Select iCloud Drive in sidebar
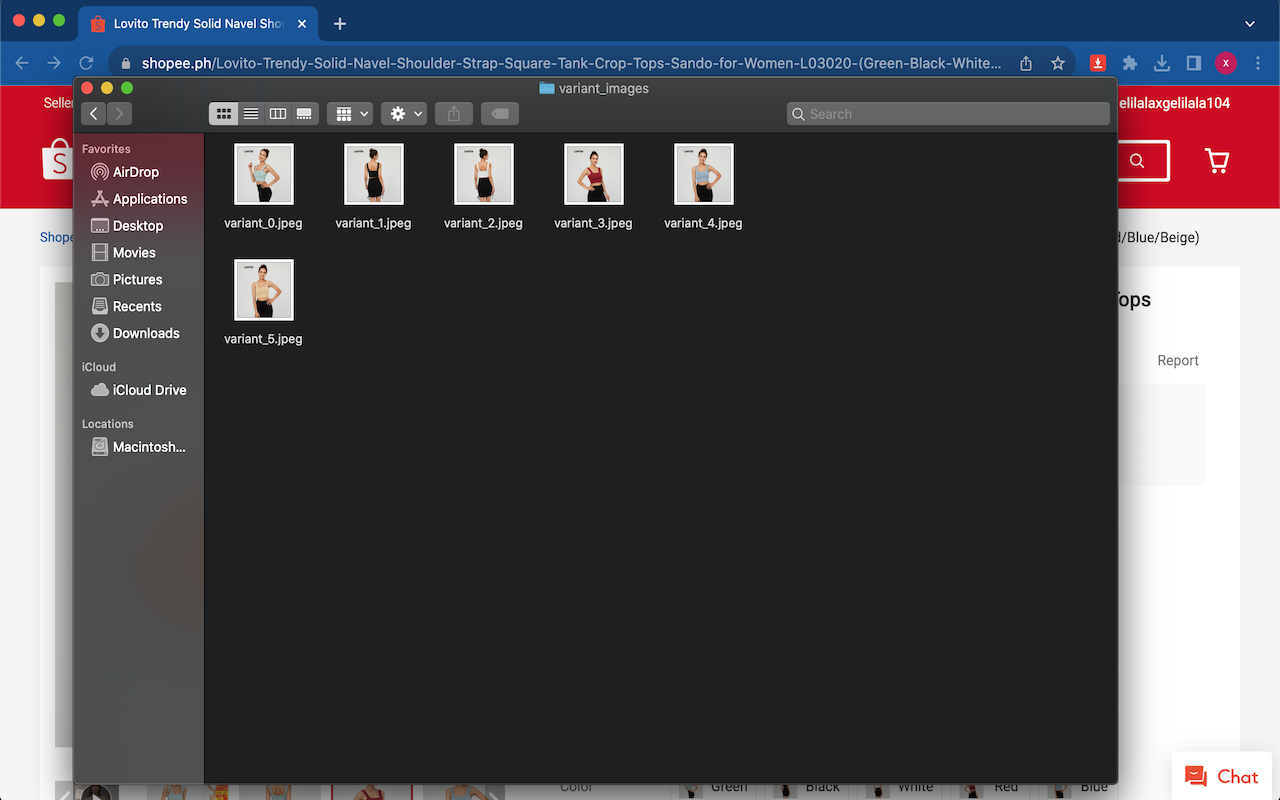Image resolution: width=1280 pixels, height=800 pixels. [149, 390]
